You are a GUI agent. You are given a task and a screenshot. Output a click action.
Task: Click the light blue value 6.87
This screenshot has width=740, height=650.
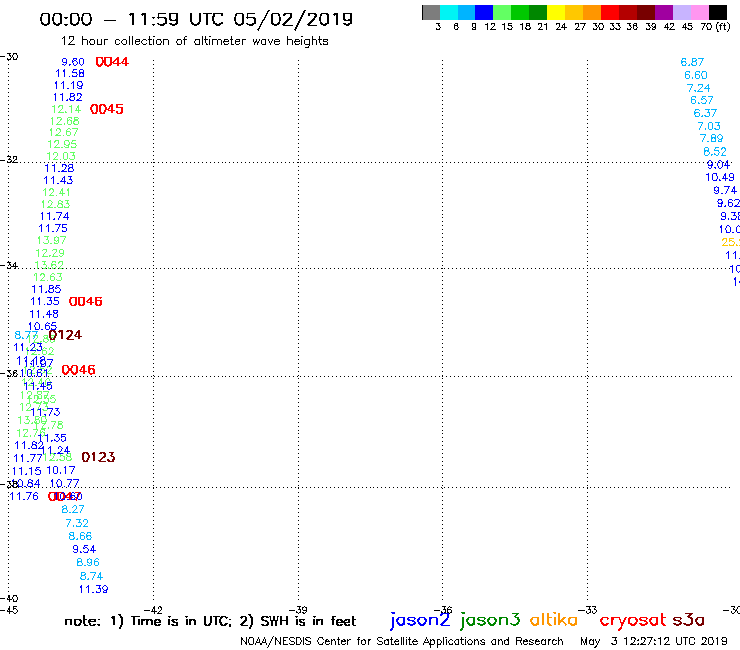pyautogui.click(x=692, y=62)
